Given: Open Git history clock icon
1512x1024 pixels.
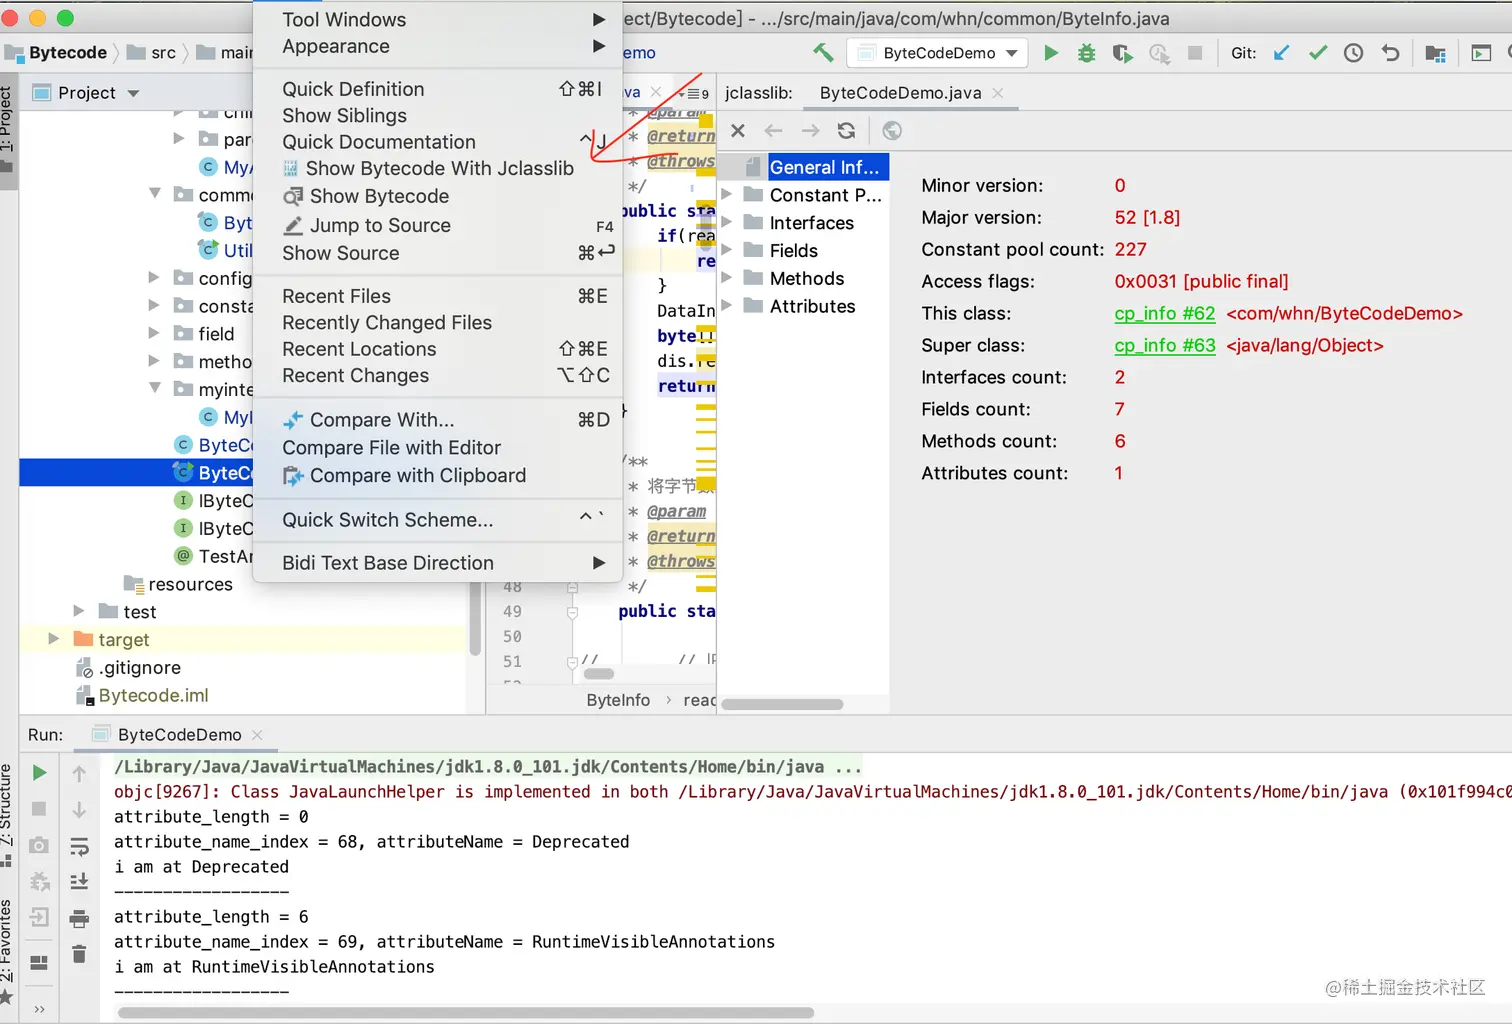Looking at the screenshot, I should click(1354, 53).
